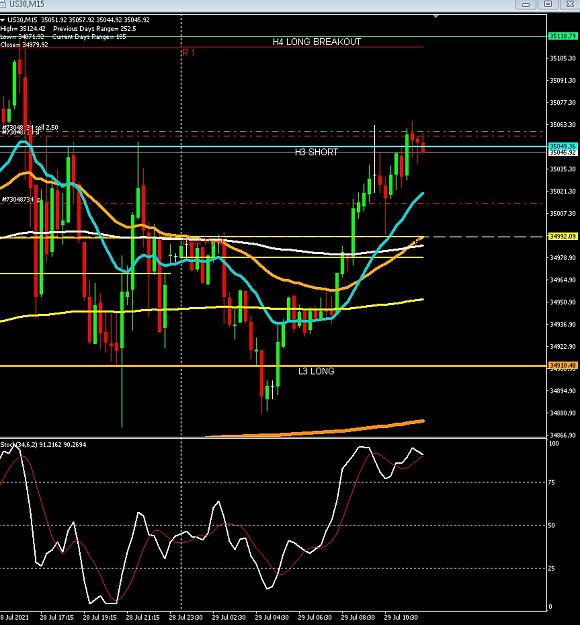The width and height of the screenshot is (580, 625).
Task: Click the US30,M15 chart window icon
Action: click(x=2, y=4)
